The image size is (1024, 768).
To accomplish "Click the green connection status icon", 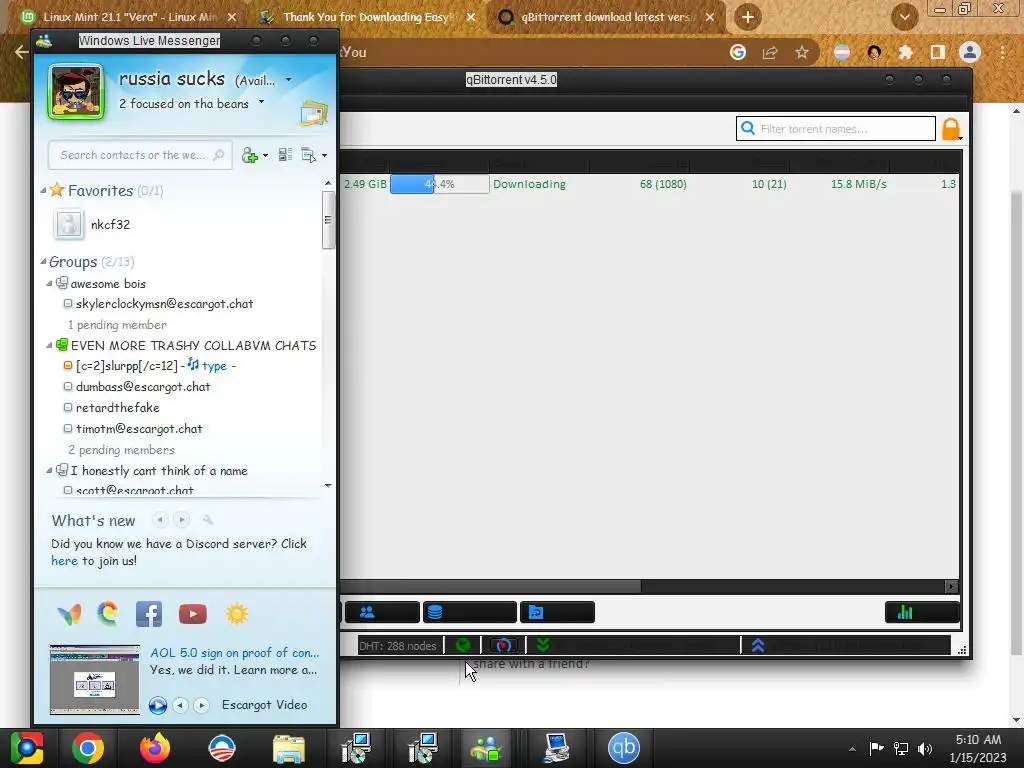I will click(x=463, y=645).
